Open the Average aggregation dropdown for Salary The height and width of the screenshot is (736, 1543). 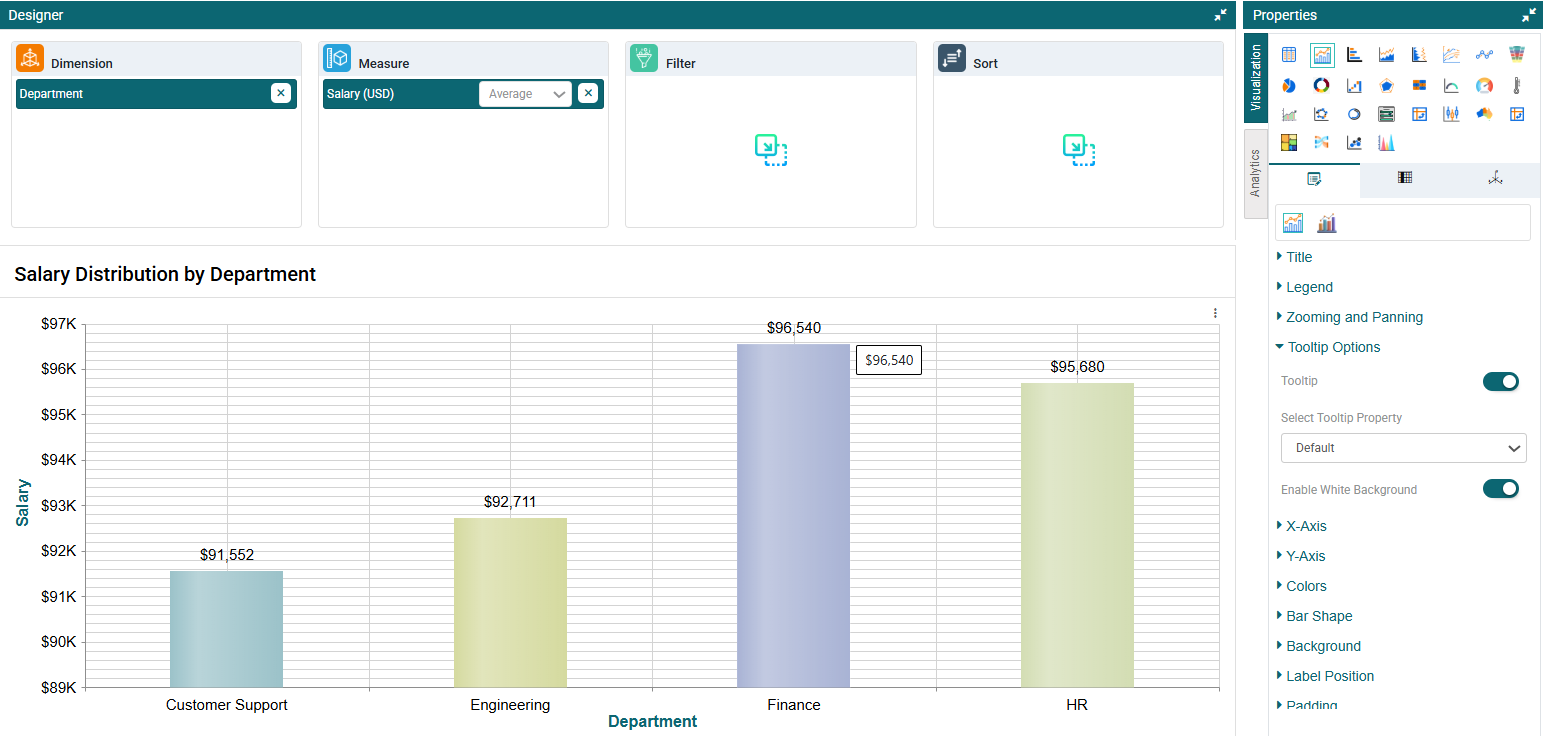pos(526,94)
